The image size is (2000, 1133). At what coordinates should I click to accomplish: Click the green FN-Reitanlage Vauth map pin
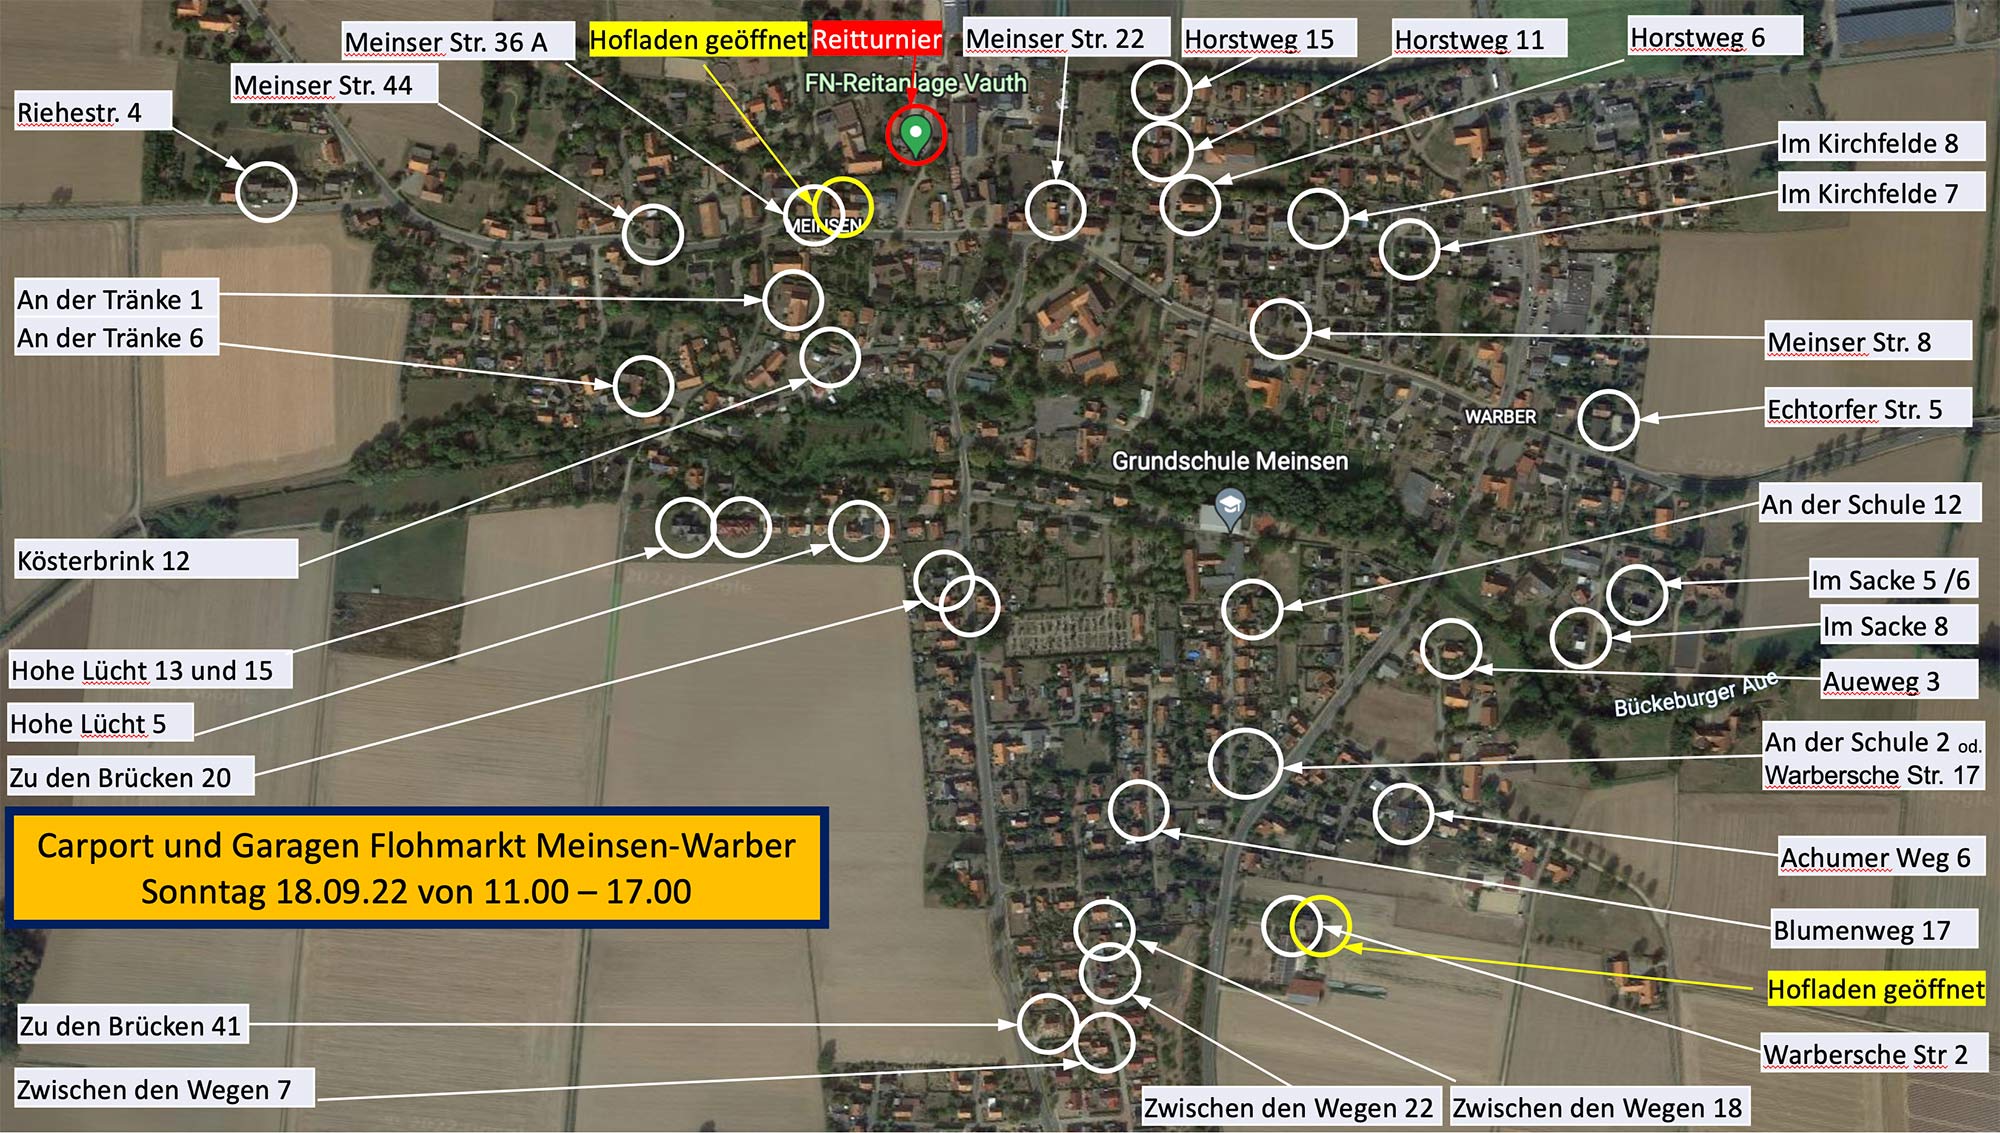point(915,135)
